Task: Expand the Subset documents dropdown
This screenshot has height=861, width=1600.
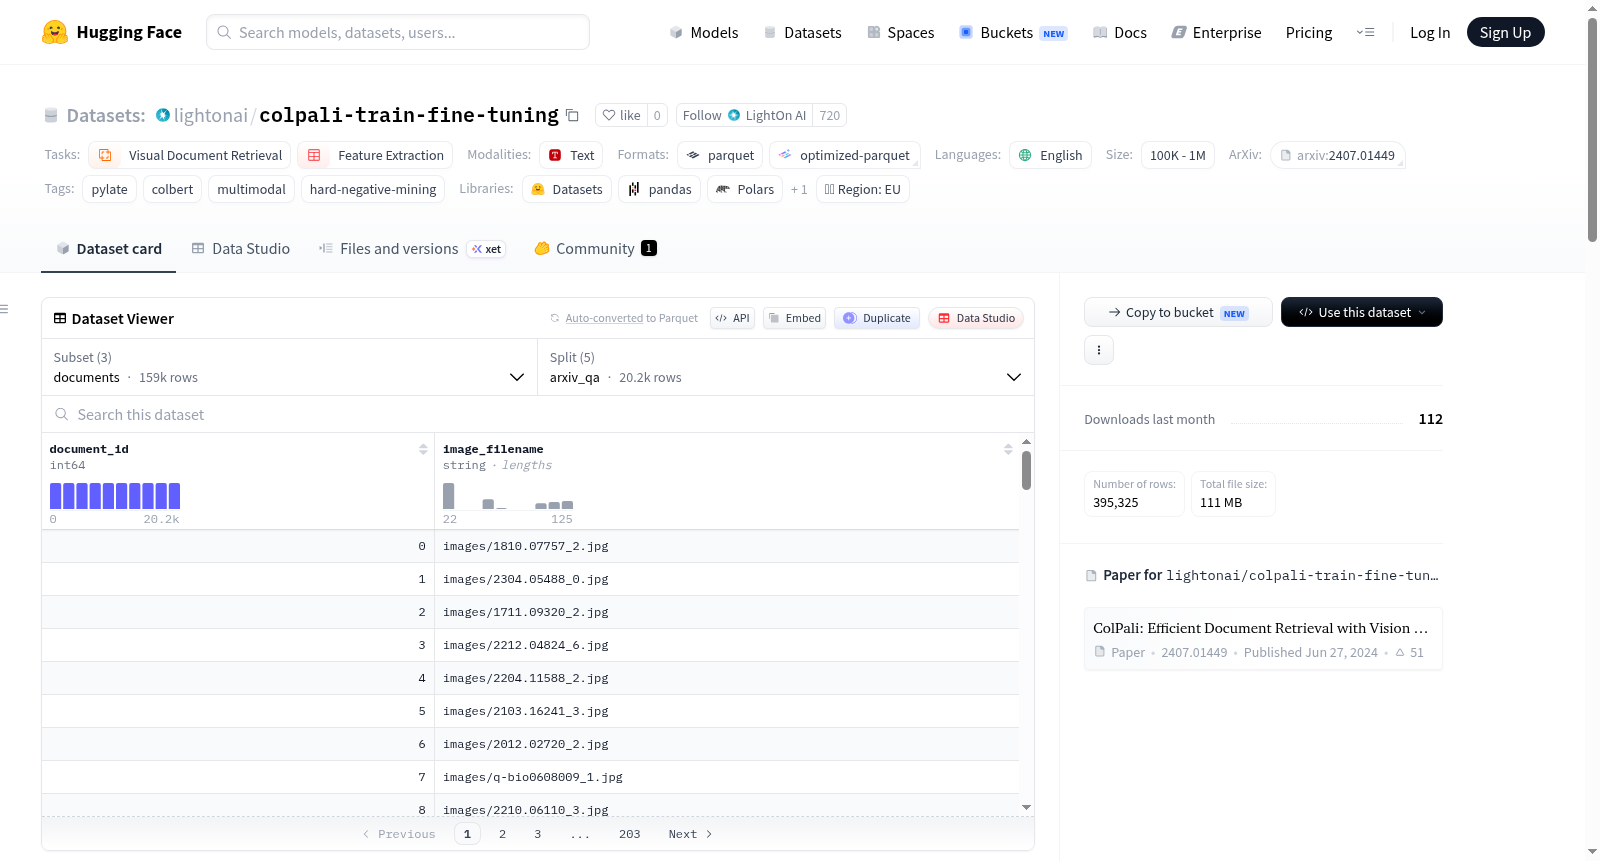Action: [289, 367]
